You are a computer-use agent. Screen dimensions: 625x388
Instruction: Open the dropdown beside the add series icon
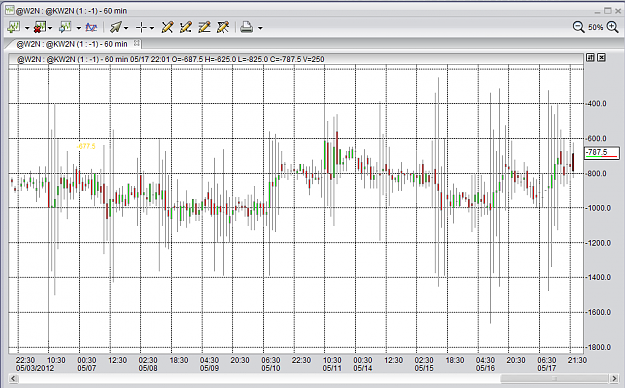coord(27,28)
